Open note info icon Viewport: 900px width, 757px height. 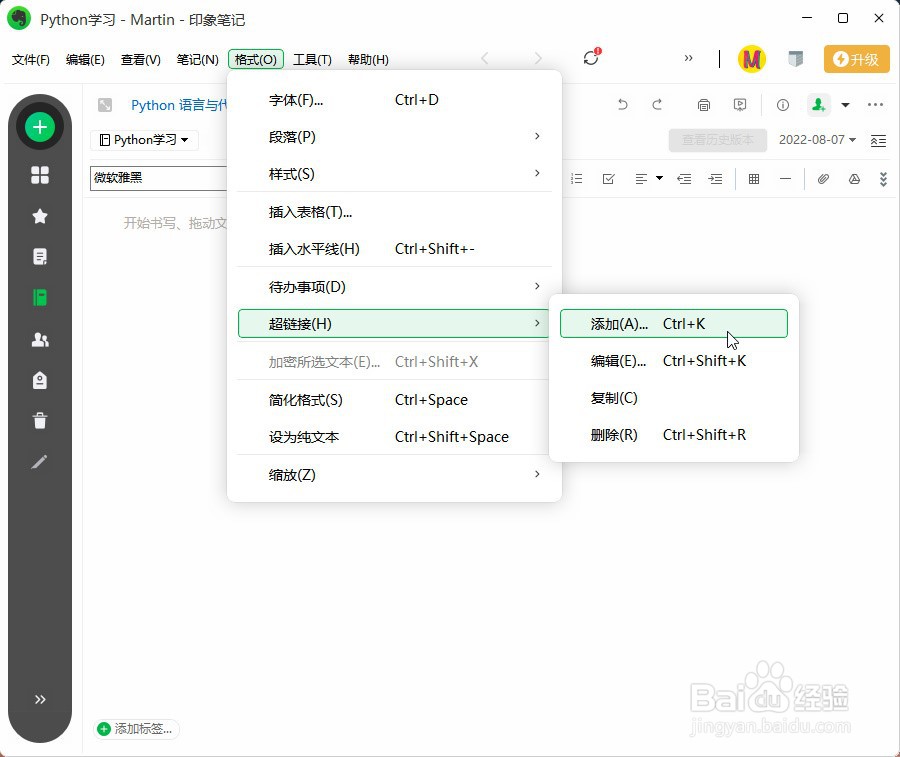(x=782, y=105)
